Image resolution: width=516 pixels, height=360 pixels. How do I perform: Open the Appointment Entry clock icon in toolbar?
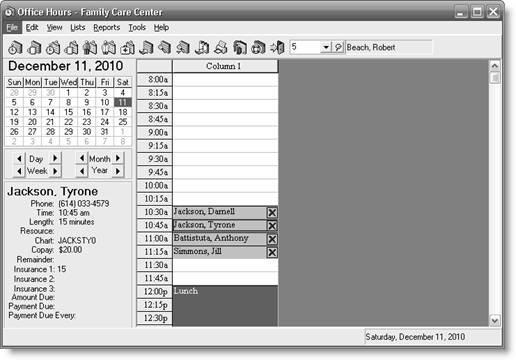click(x=15, y=47)
